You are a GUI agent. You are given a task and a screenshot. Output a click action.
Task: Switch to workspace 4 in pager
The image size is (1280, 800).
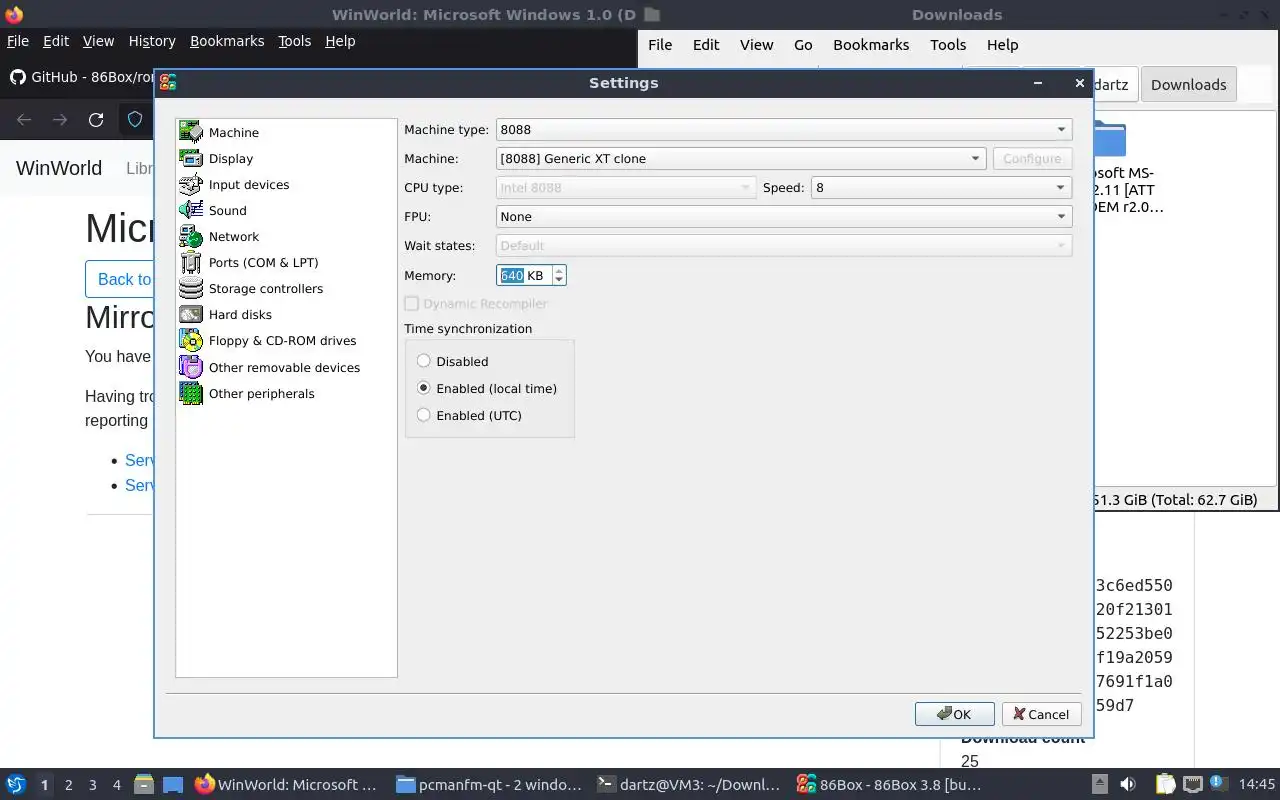click(116, 785)
